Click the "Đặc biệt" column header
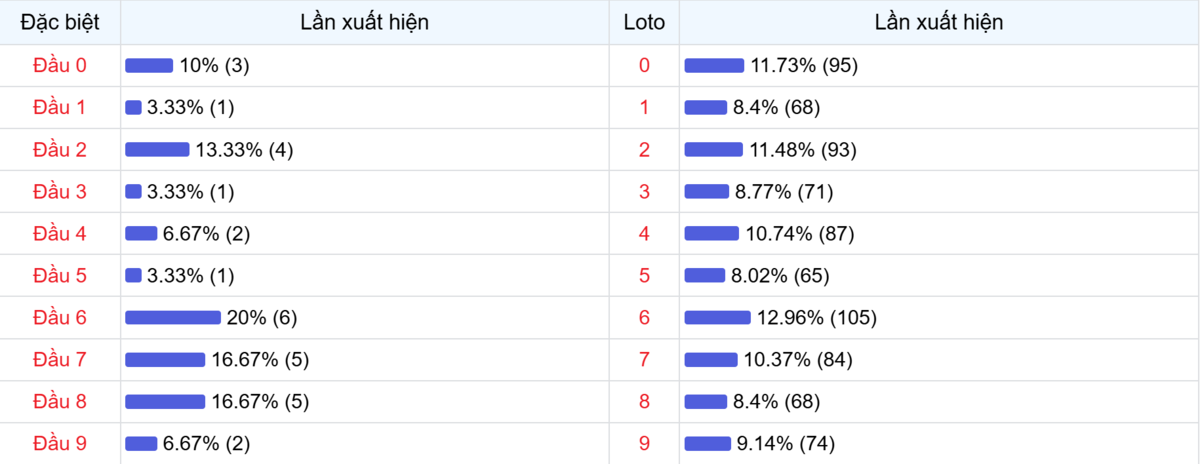1200x464 pixels. [60, 22]
